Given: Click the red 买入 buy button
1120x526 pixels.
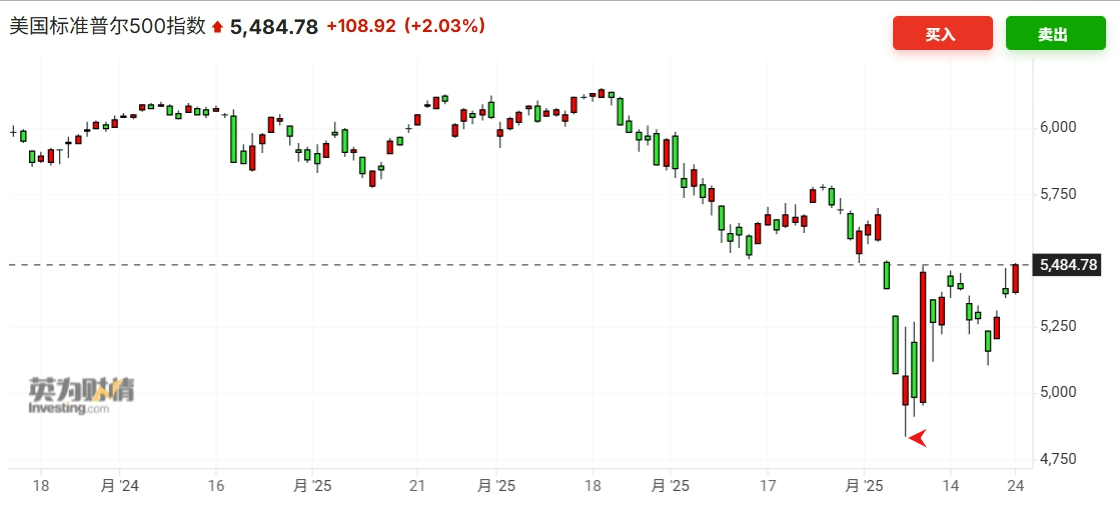Looking at the screenshot, I should pos(942,34).
